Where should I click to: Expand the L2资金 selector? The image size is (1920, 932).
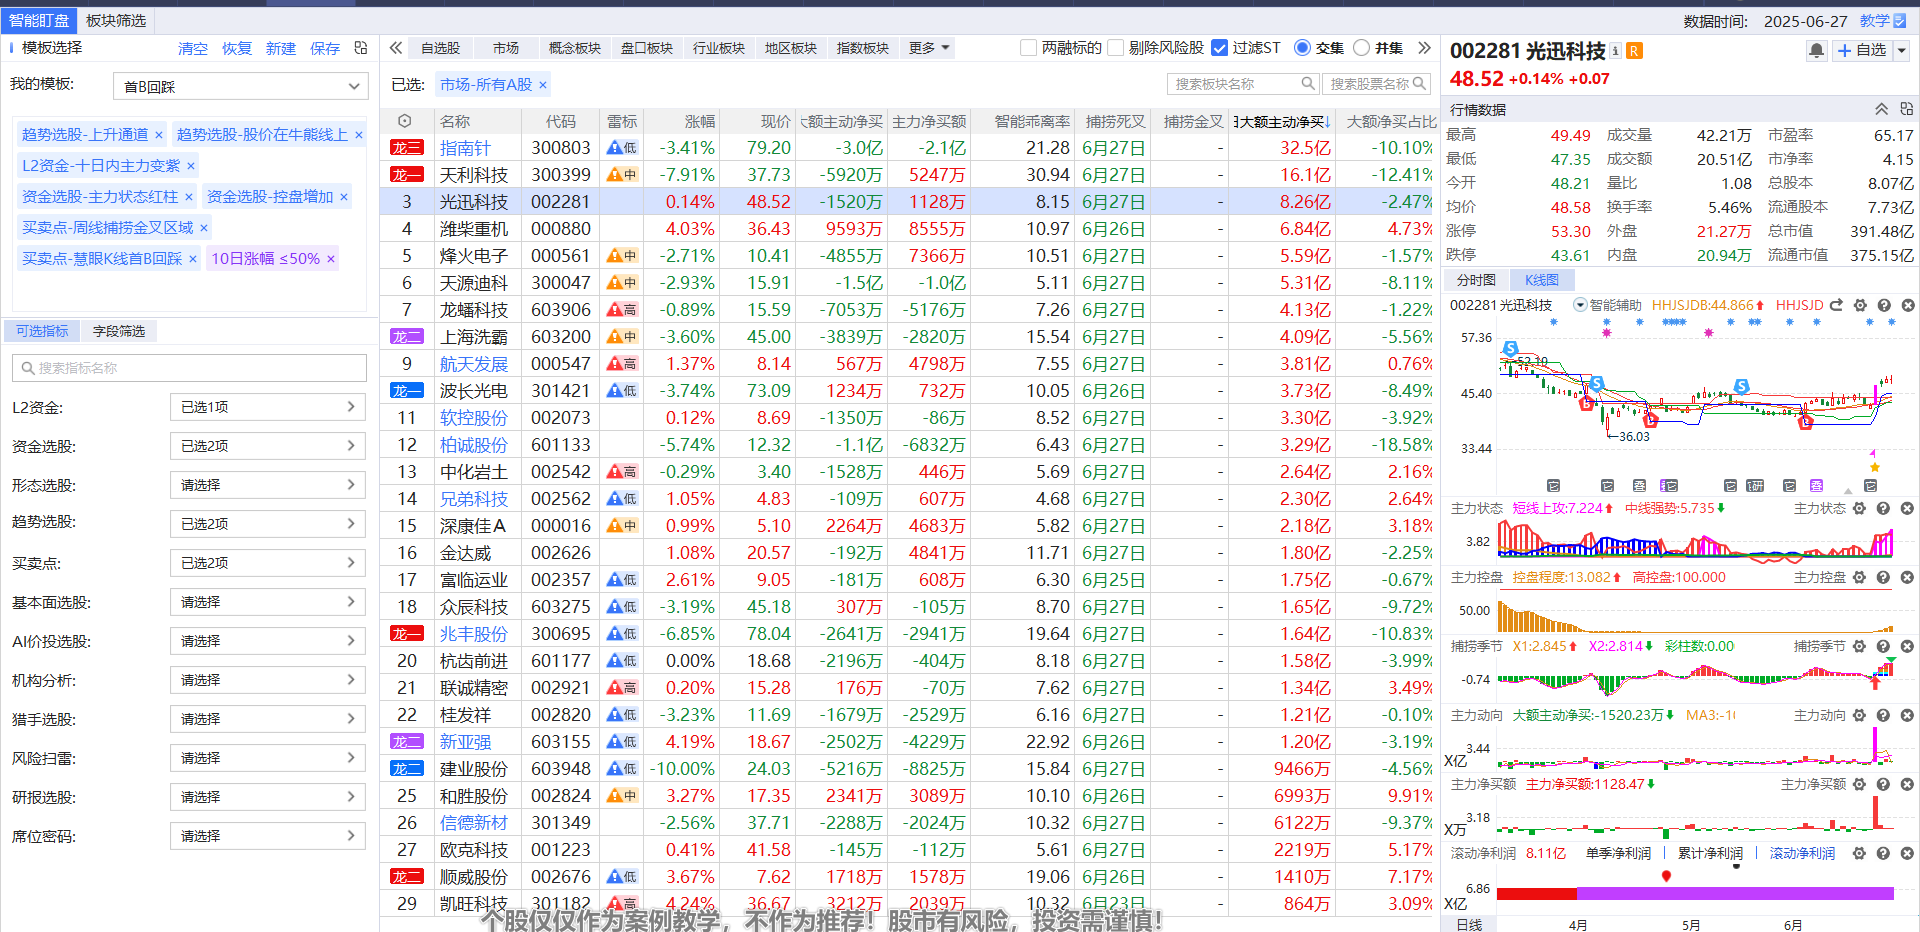[x=268, y=407]
